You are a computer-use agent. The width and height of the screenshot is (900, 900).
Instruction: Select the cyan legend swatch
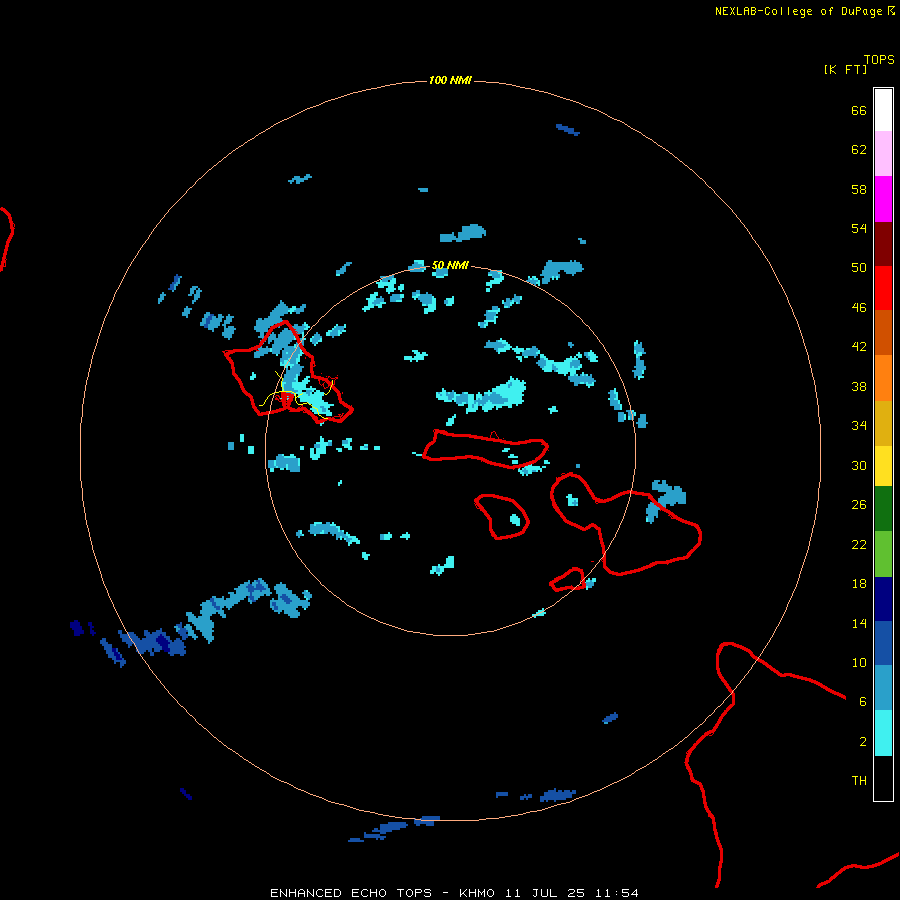click(883, 733)
